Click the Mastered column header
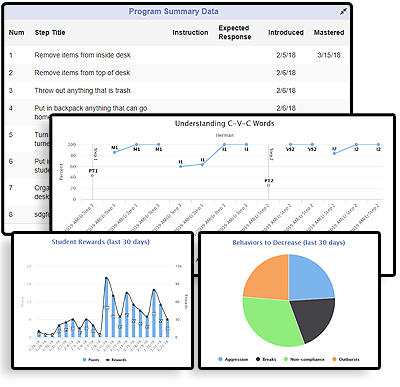This screenshot has width=400, height=387. (x=329, y=33)
